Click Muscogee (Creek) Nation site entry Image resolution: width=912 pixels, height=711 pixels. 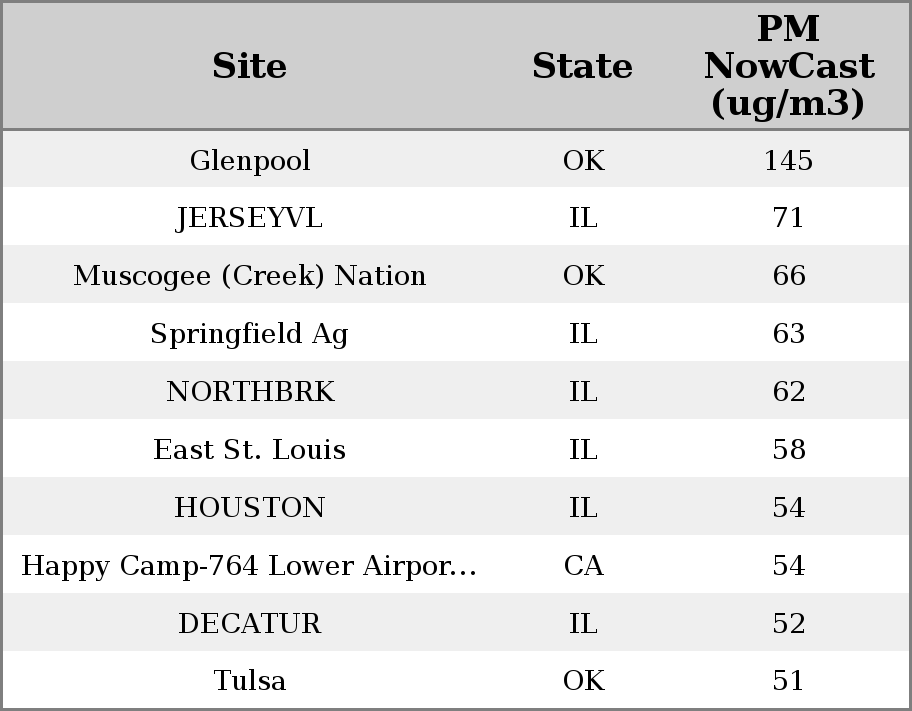point(249,276)
